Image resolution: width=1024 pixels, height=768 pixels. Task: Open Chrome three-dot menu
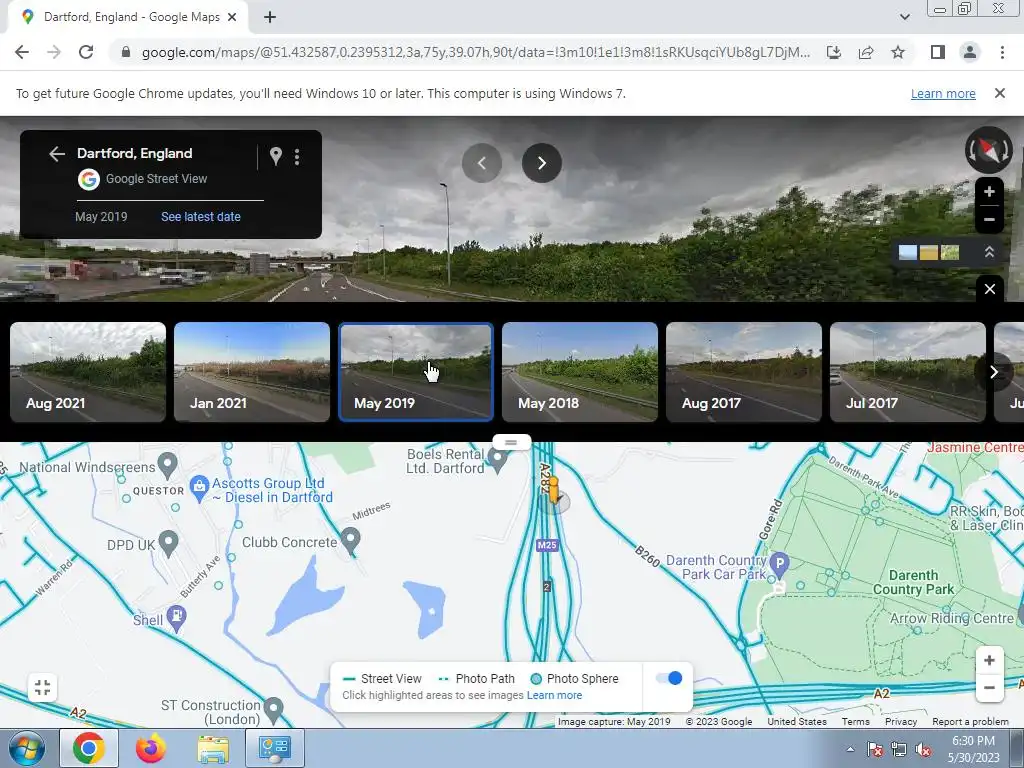1002,52
